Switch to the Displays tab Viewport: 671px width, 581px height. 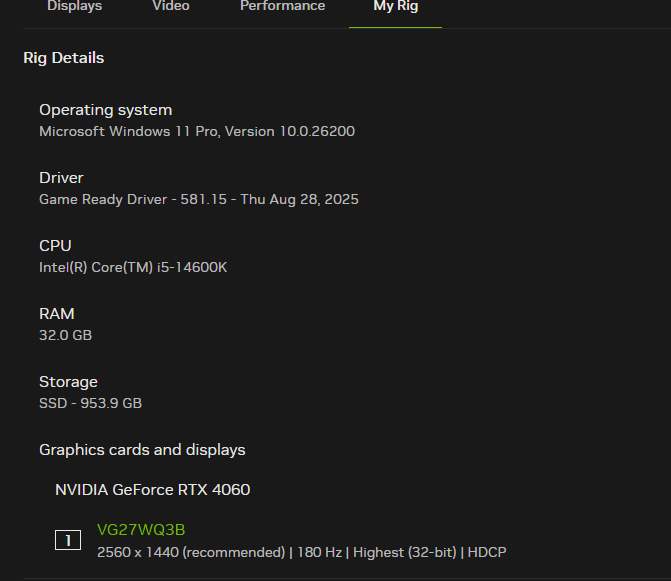click(x=74, y=6)
